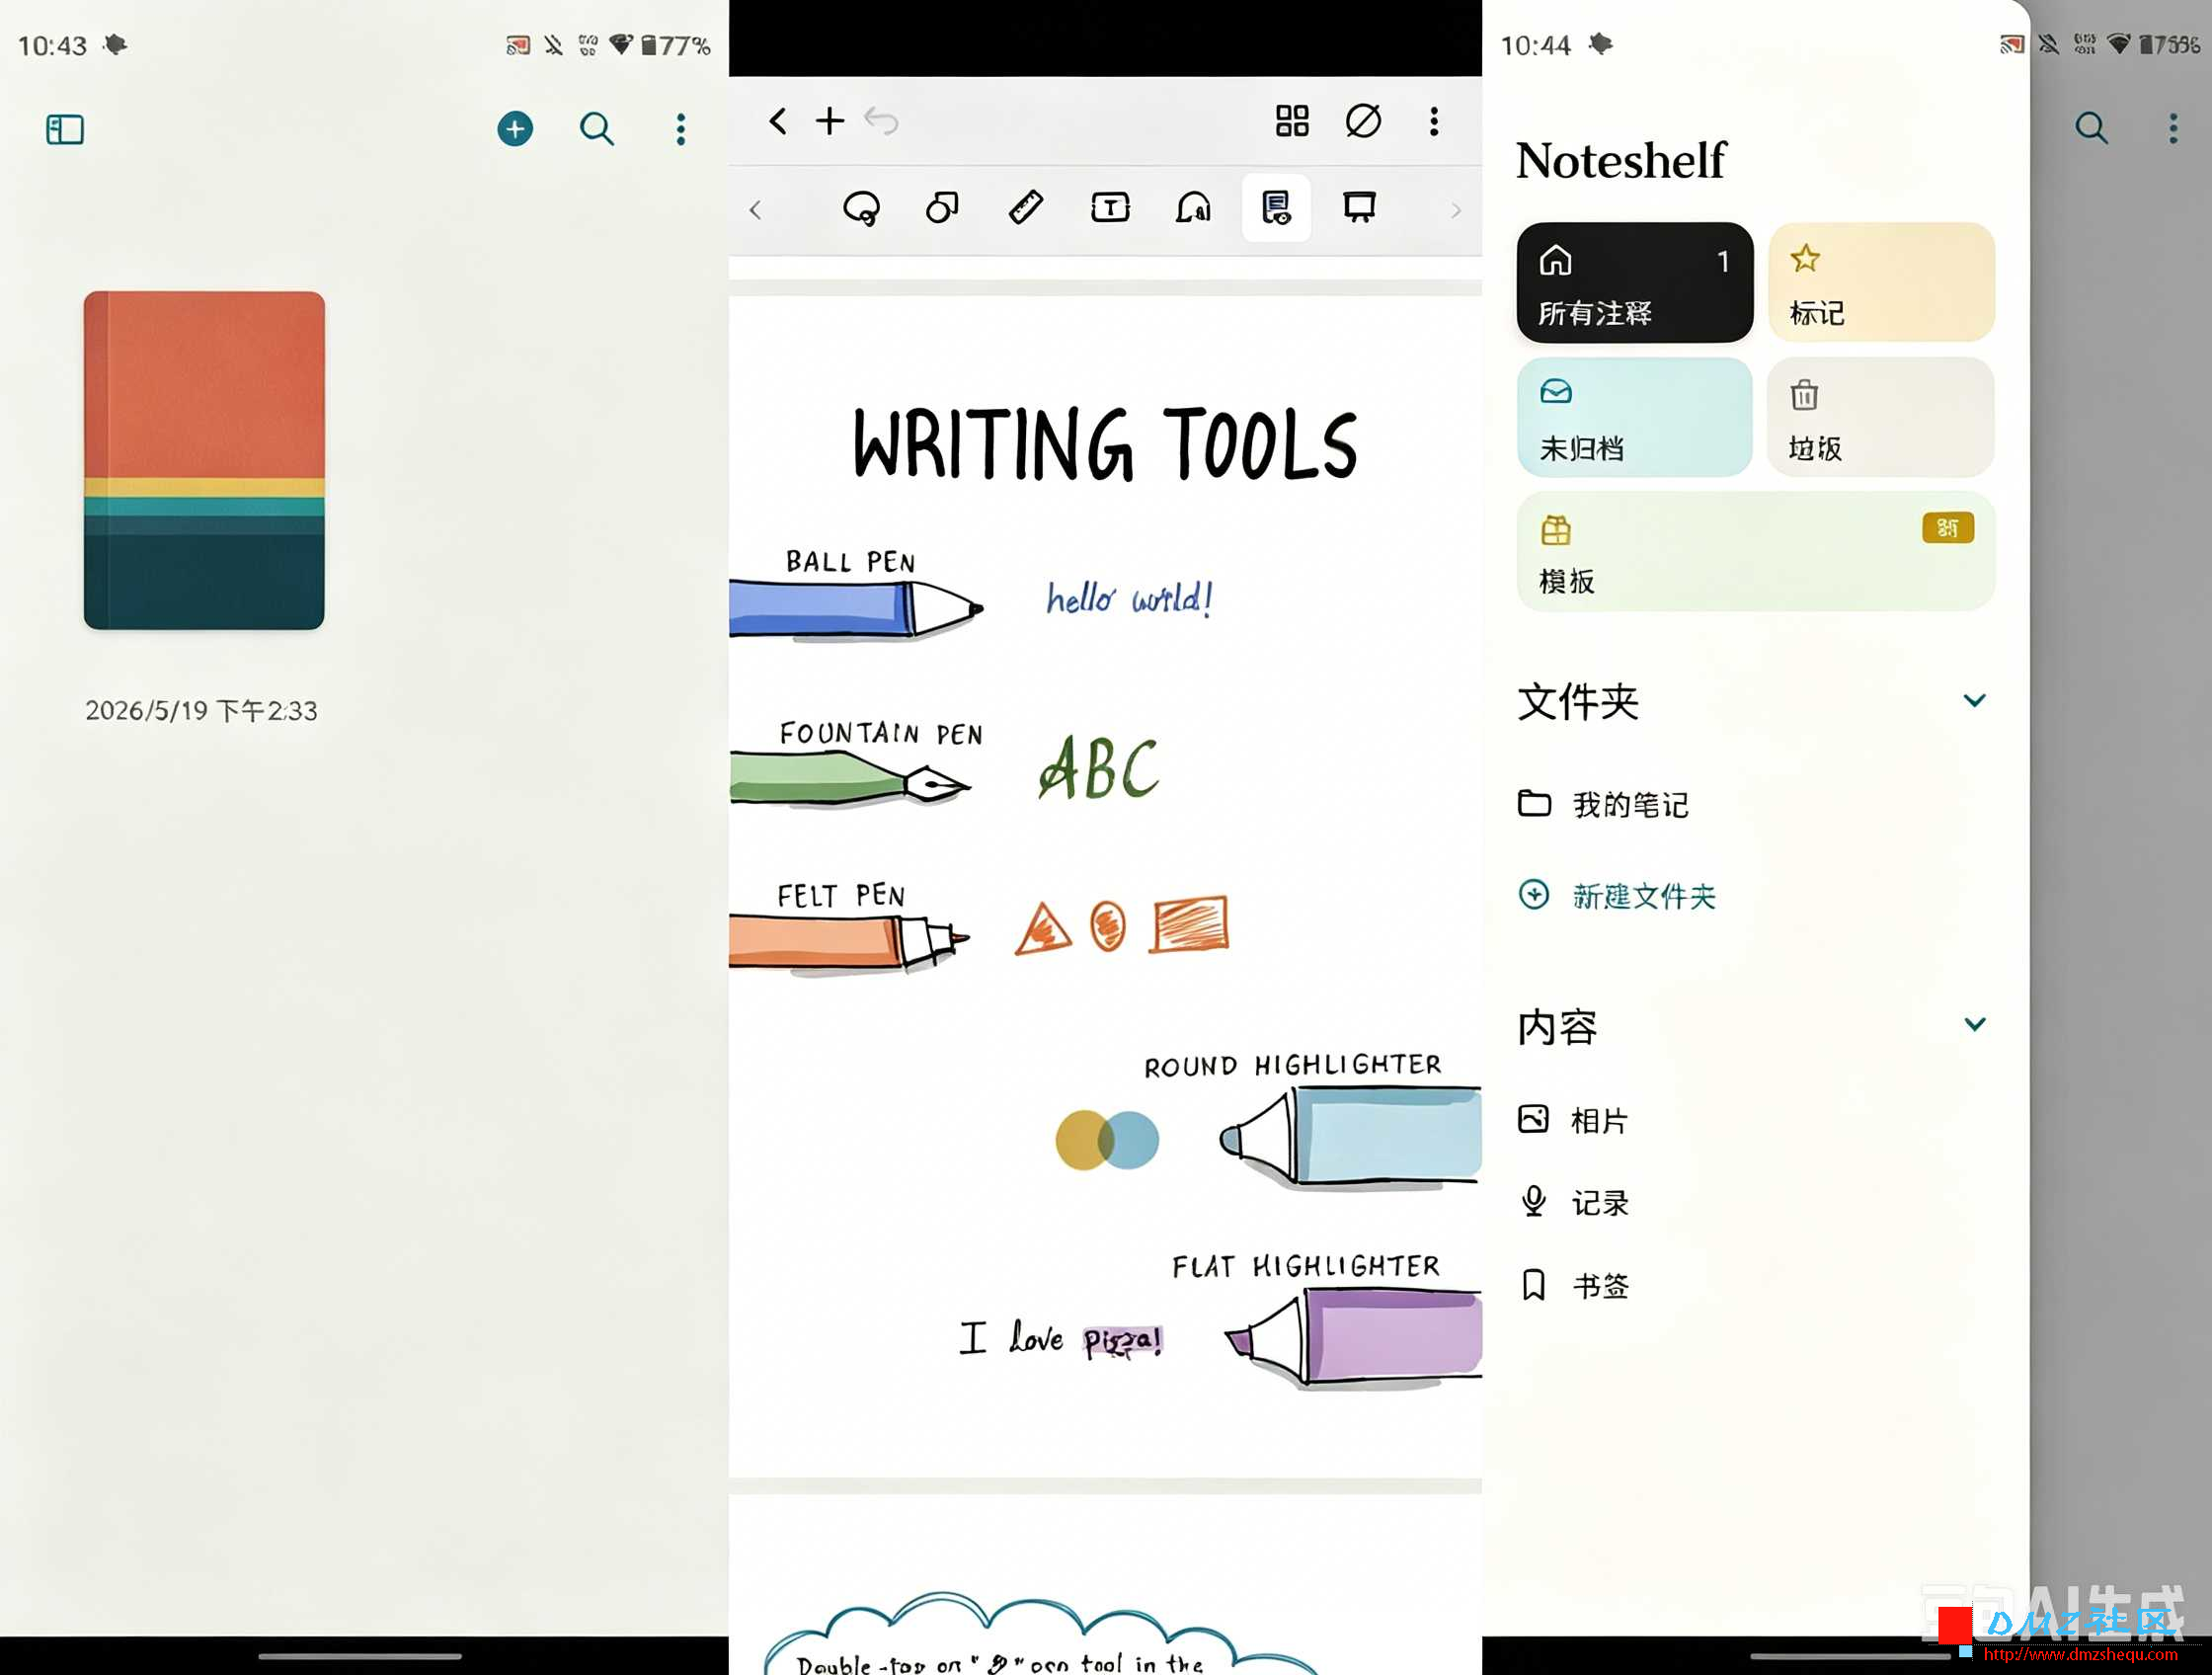2212x1675 pixels.
Task: Open the orange and teal notebook cover
Action: point(204,460)
